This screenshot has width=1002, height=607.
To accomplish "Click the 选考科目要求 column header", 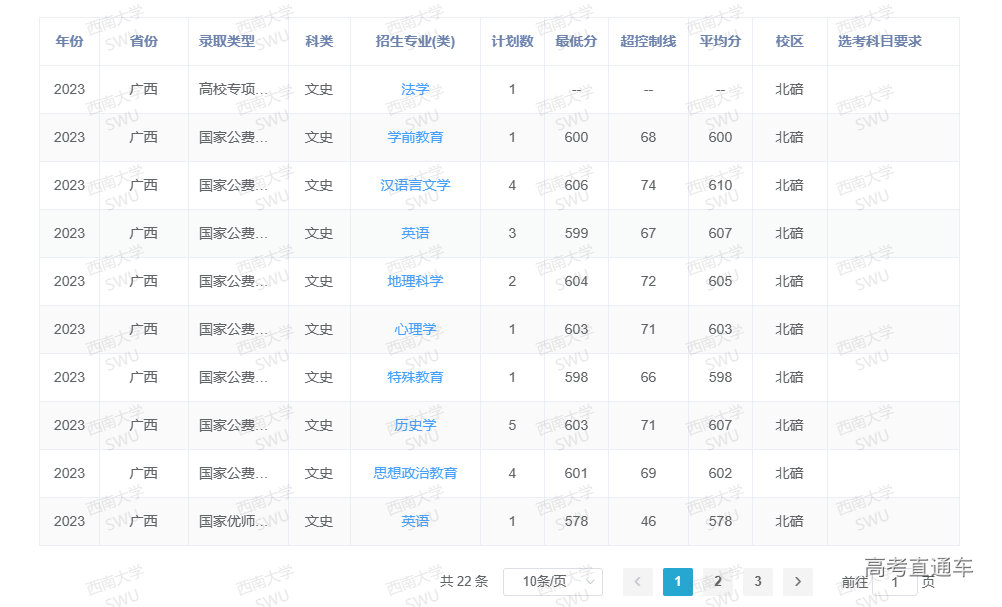I will (880, 41).
